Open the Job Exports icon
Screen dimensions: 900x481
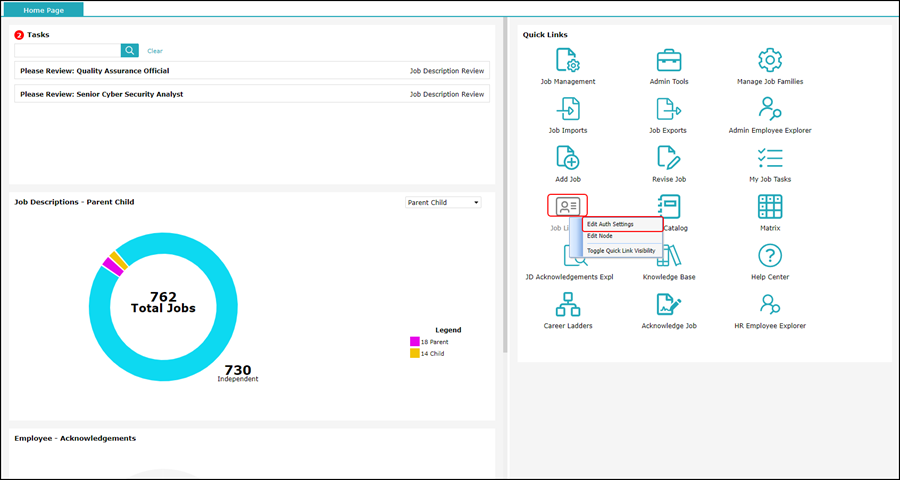(x=669, y=108)
